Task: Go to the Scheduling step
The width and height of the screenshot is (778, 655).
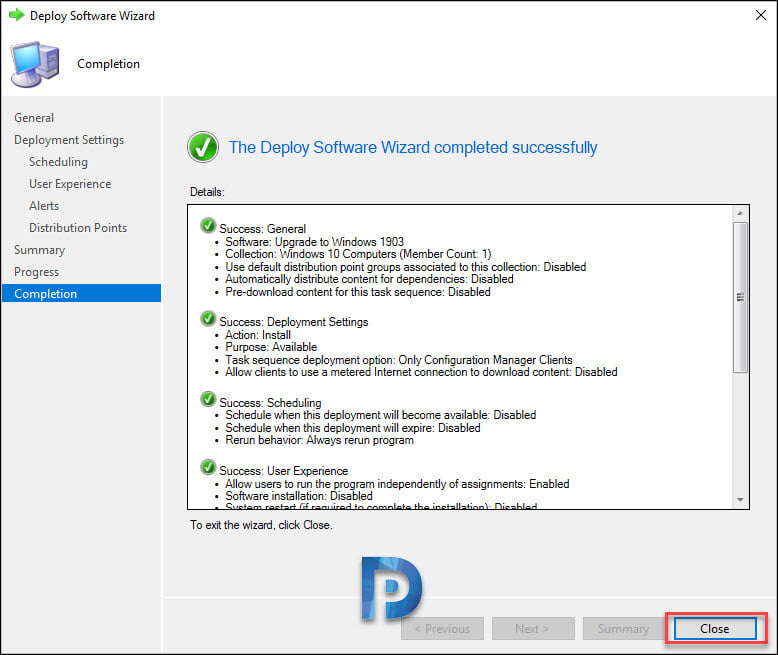Action: (x=58, y=162)
